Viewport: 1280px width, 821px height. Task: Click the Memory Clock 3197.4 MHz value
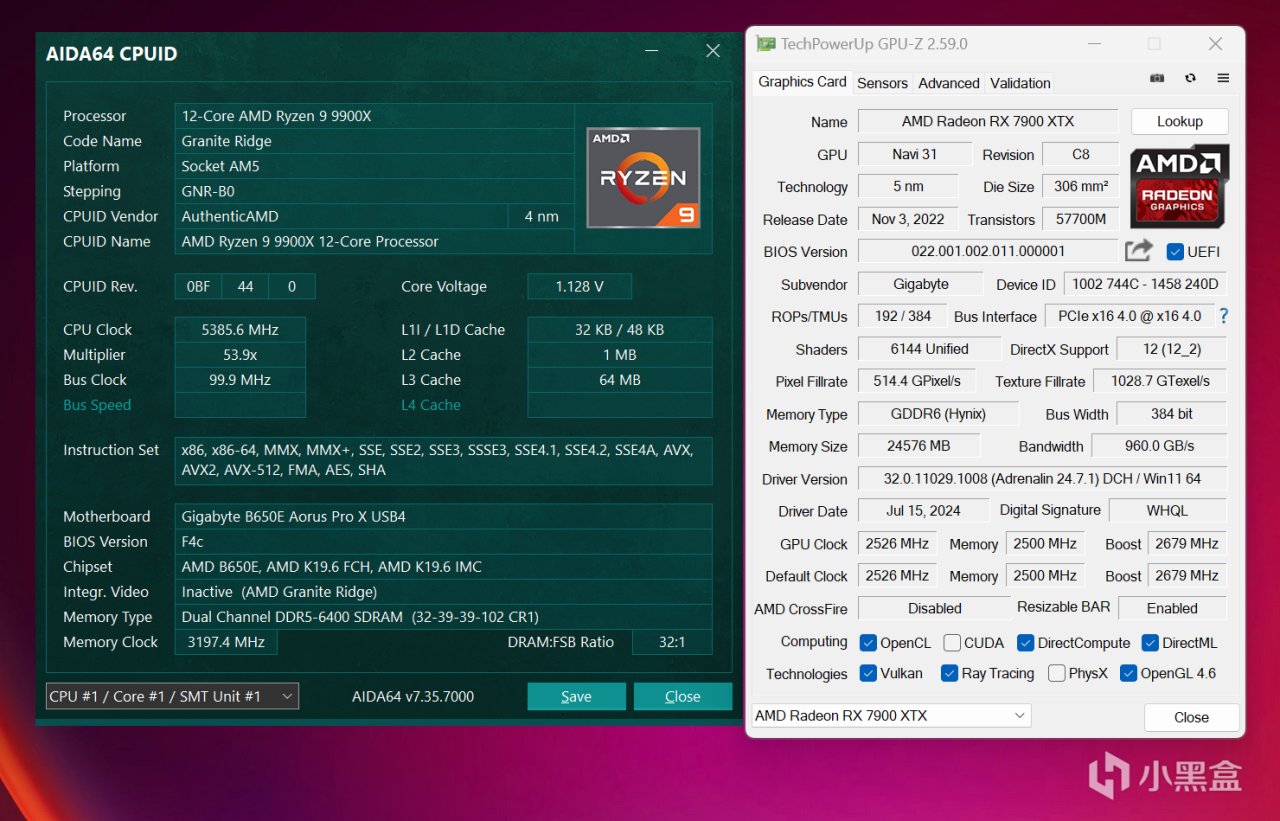[226, 642]
